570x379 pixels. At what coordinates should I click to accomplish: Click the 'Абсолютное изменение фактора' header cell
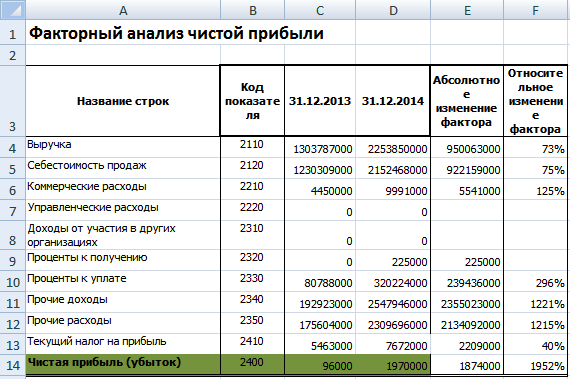[x=467, y=101]
